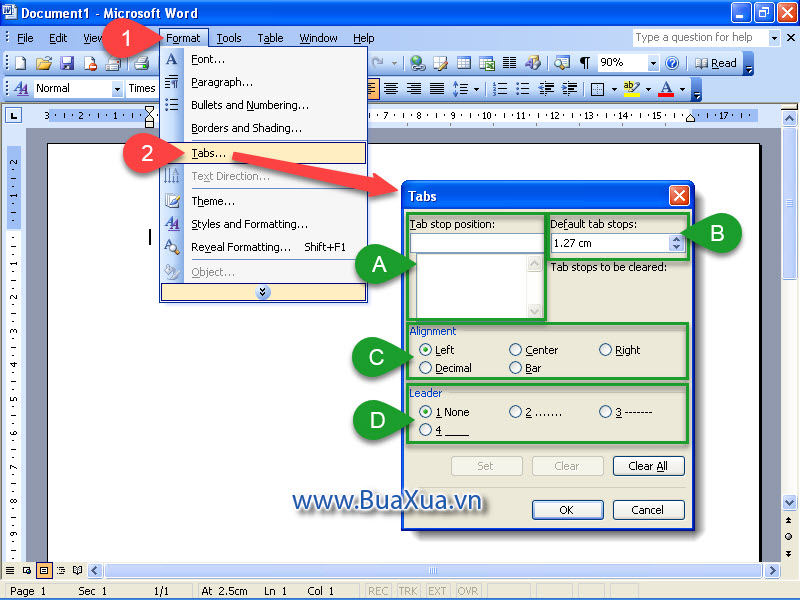This screenshot has width=800, height=600.
Task: Select leader option 1 None
Action: coord(425,411)
